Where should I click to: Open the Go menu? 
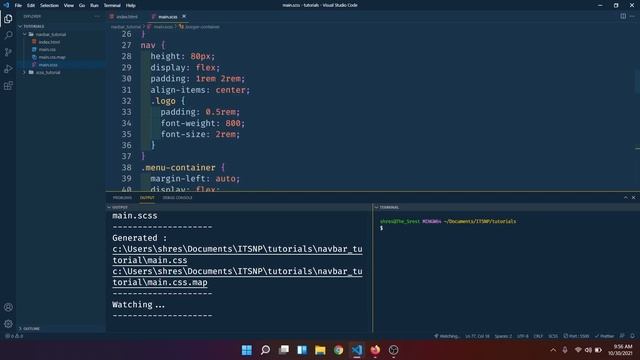tap(82, 5)
